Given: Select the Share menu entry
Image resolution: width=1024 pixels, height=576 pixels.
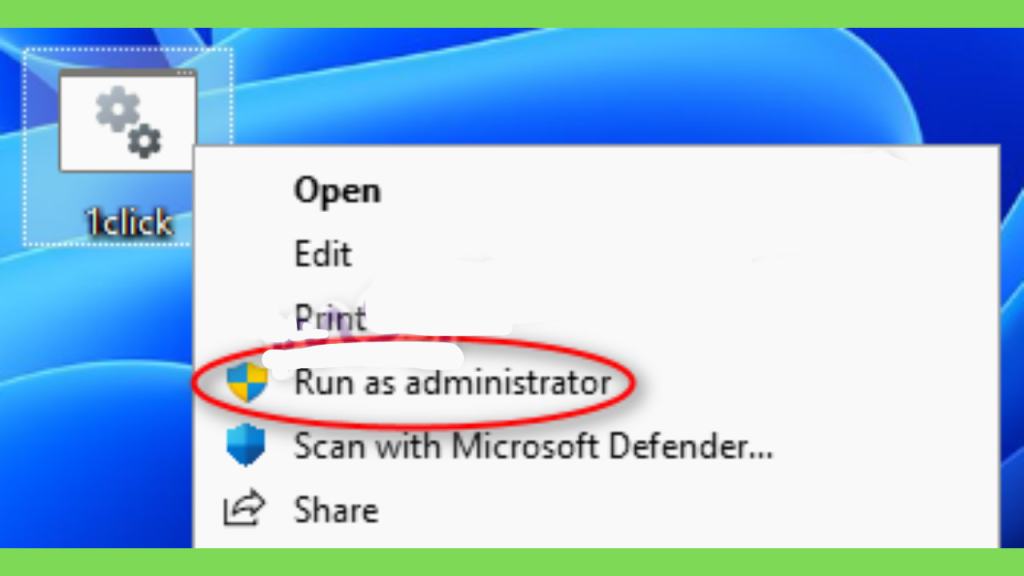Looking at the screenshot, I should [336, 510].
